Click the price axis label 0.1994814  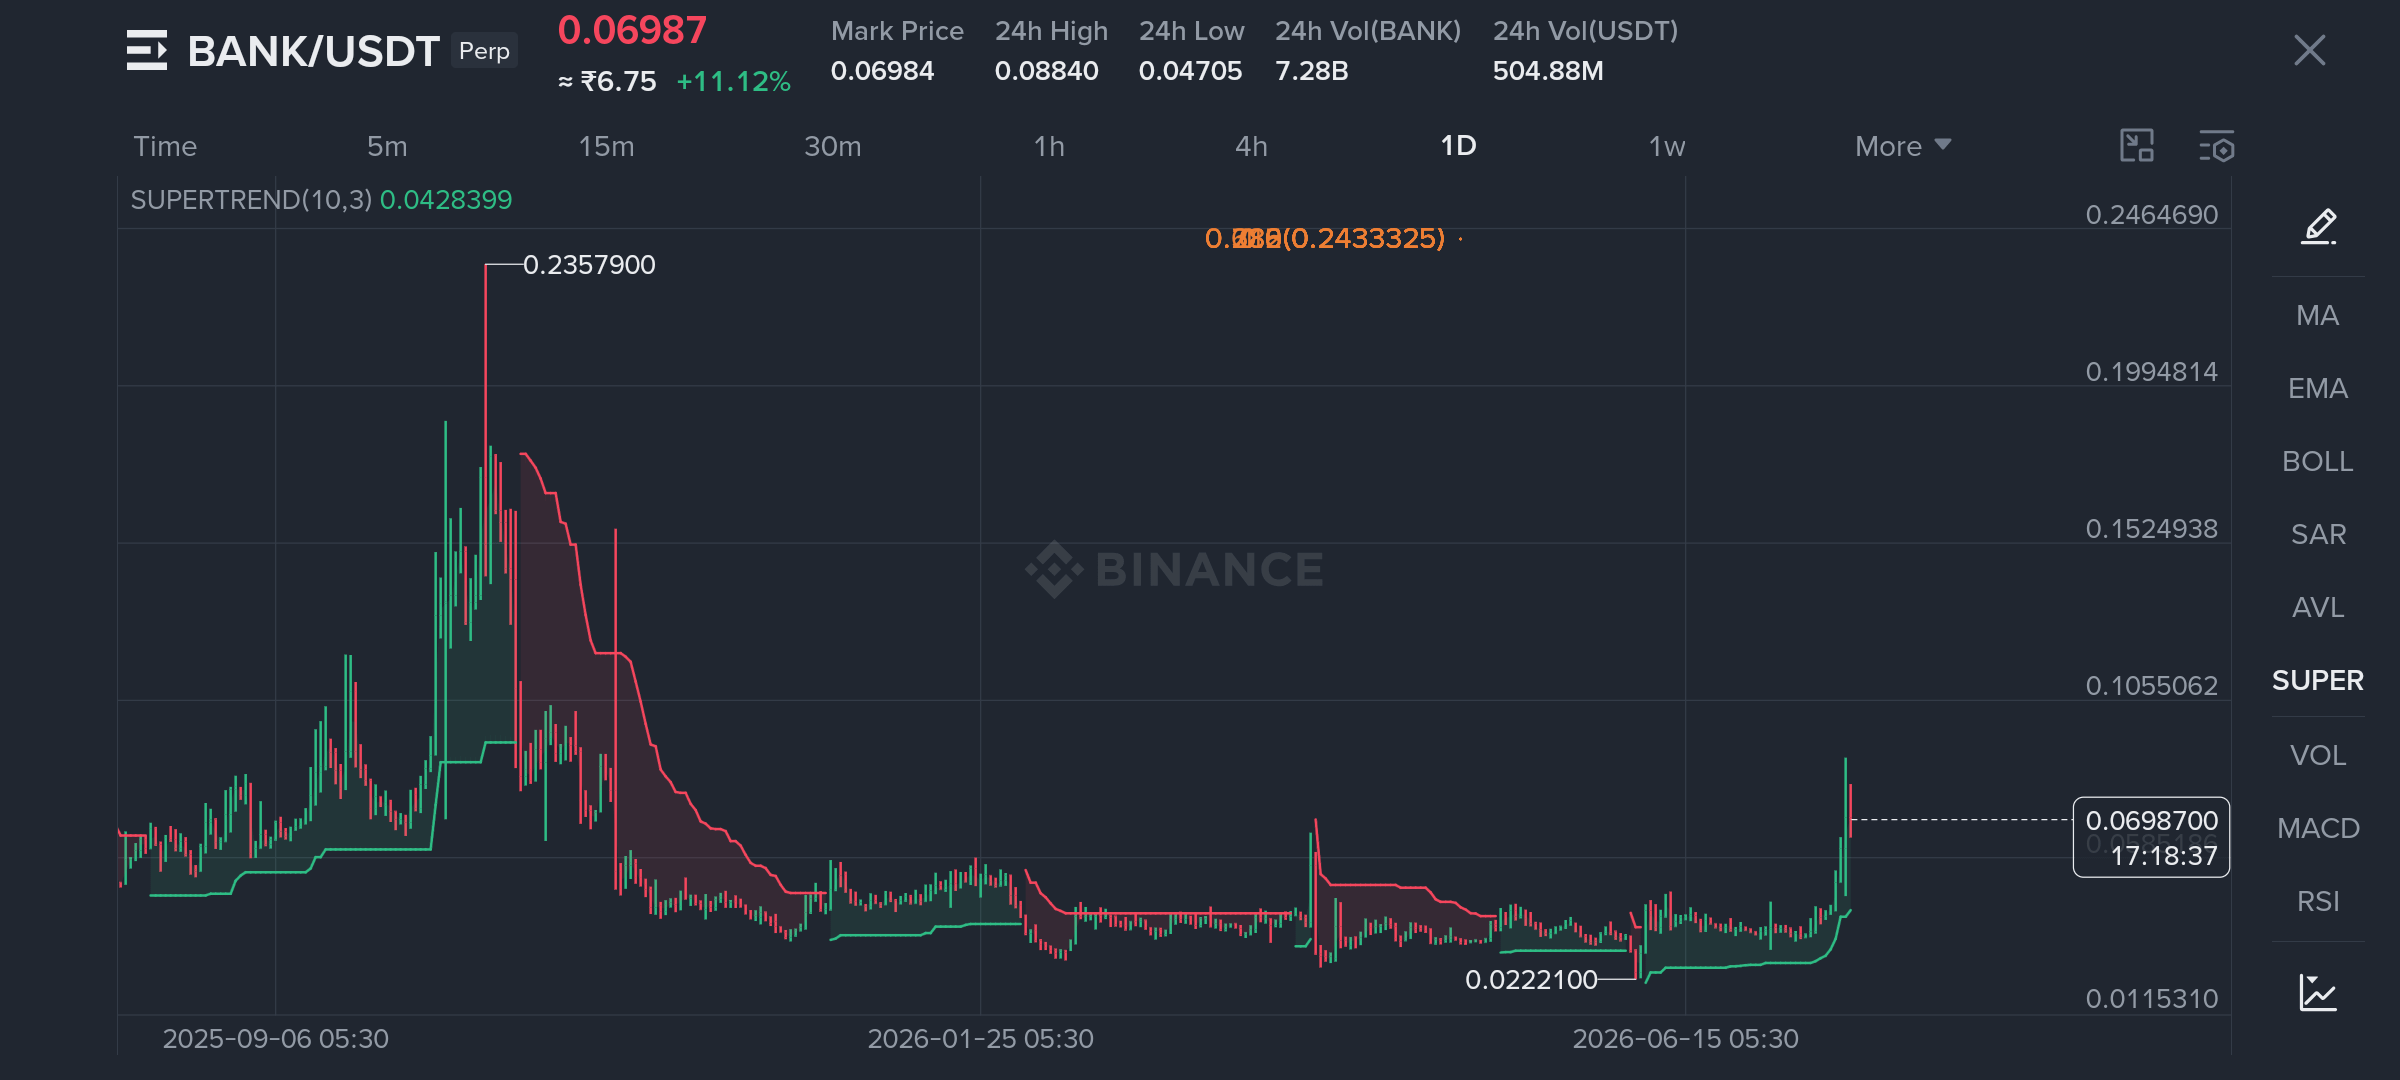point(2151,372)
